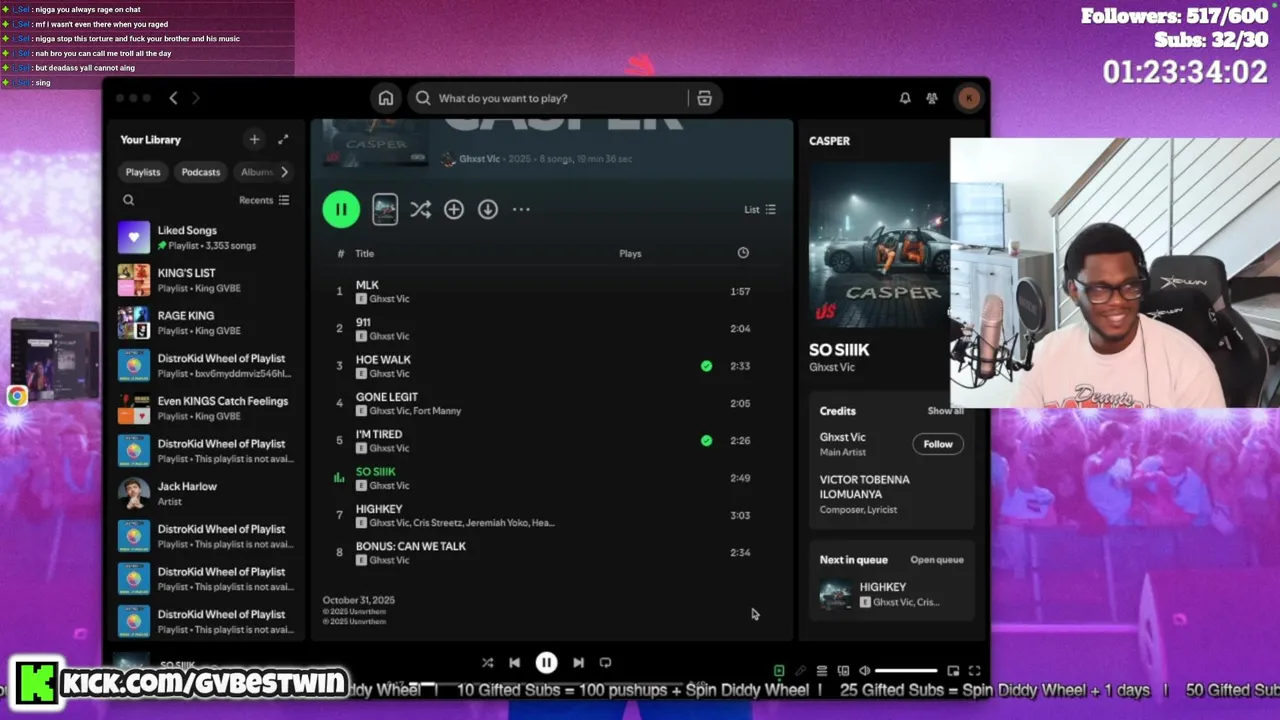Open Ghxst Vic link in album header
The height and width of the screenshot is (720, 1280).
pos(479,159)
